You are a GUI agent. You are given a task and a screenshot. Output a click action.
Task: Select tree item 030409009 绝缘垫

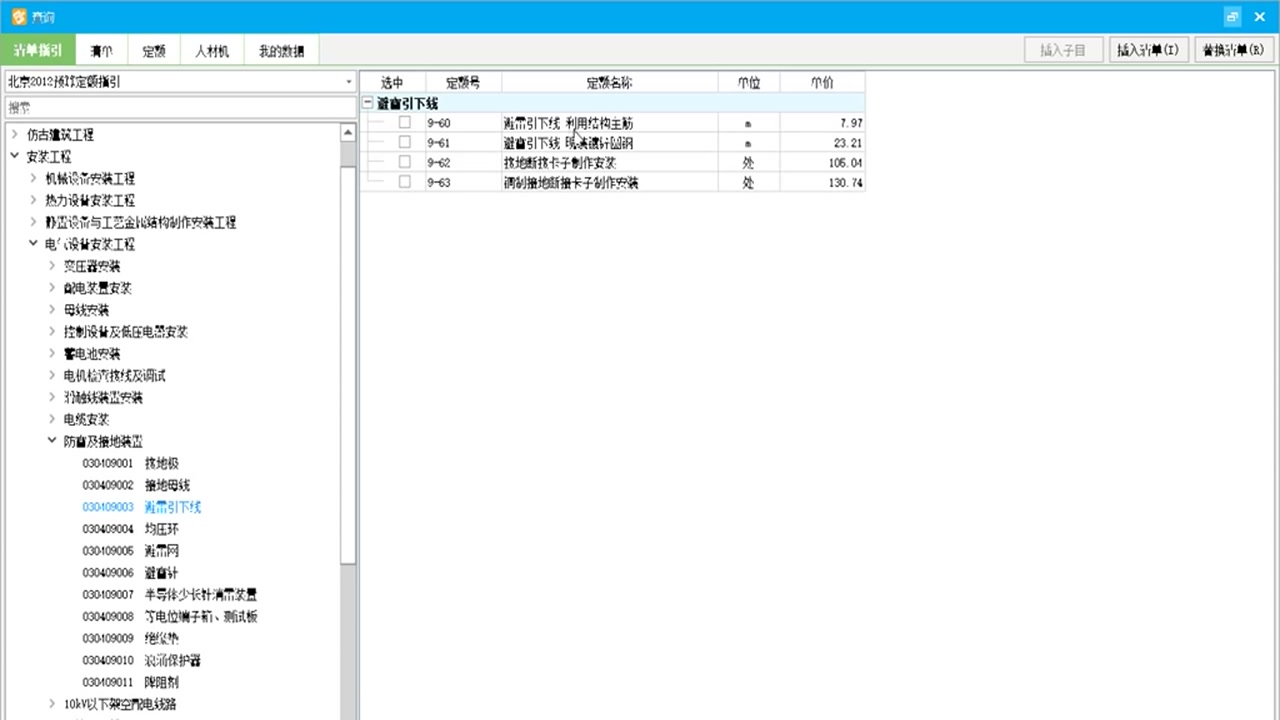130,638
